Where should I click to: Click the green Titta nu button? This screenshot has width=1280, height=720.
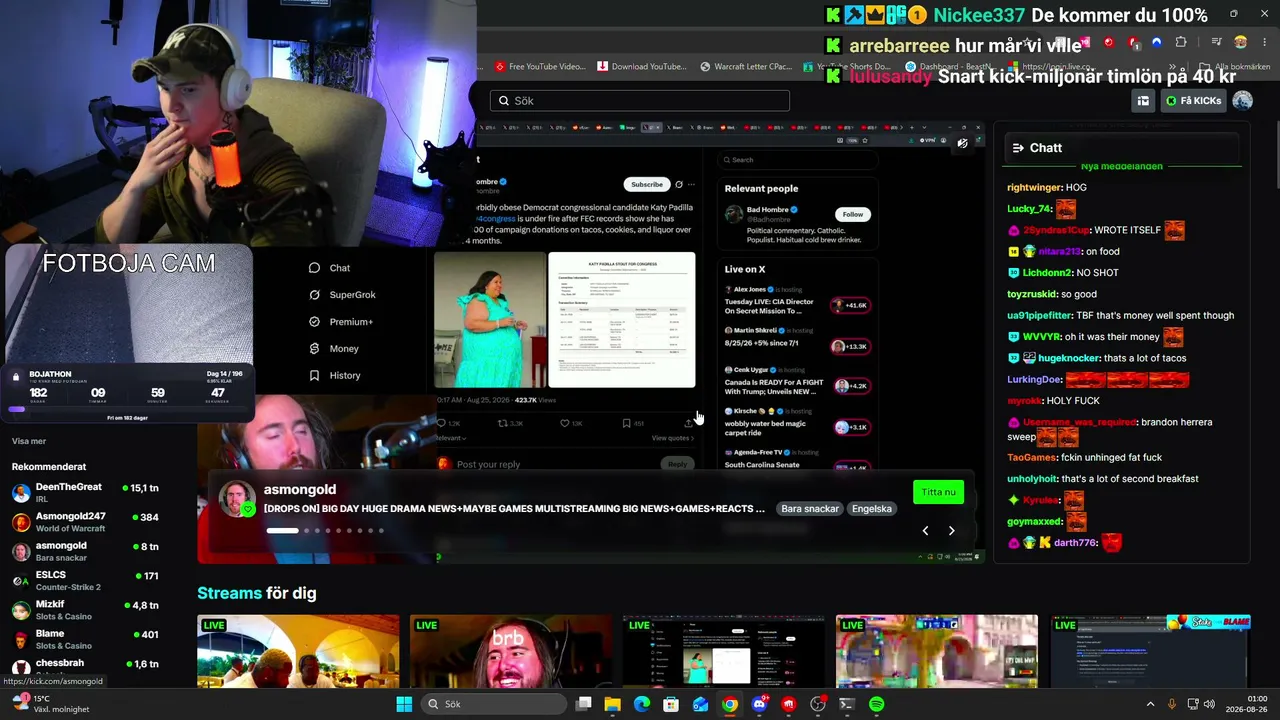(938, 492)
